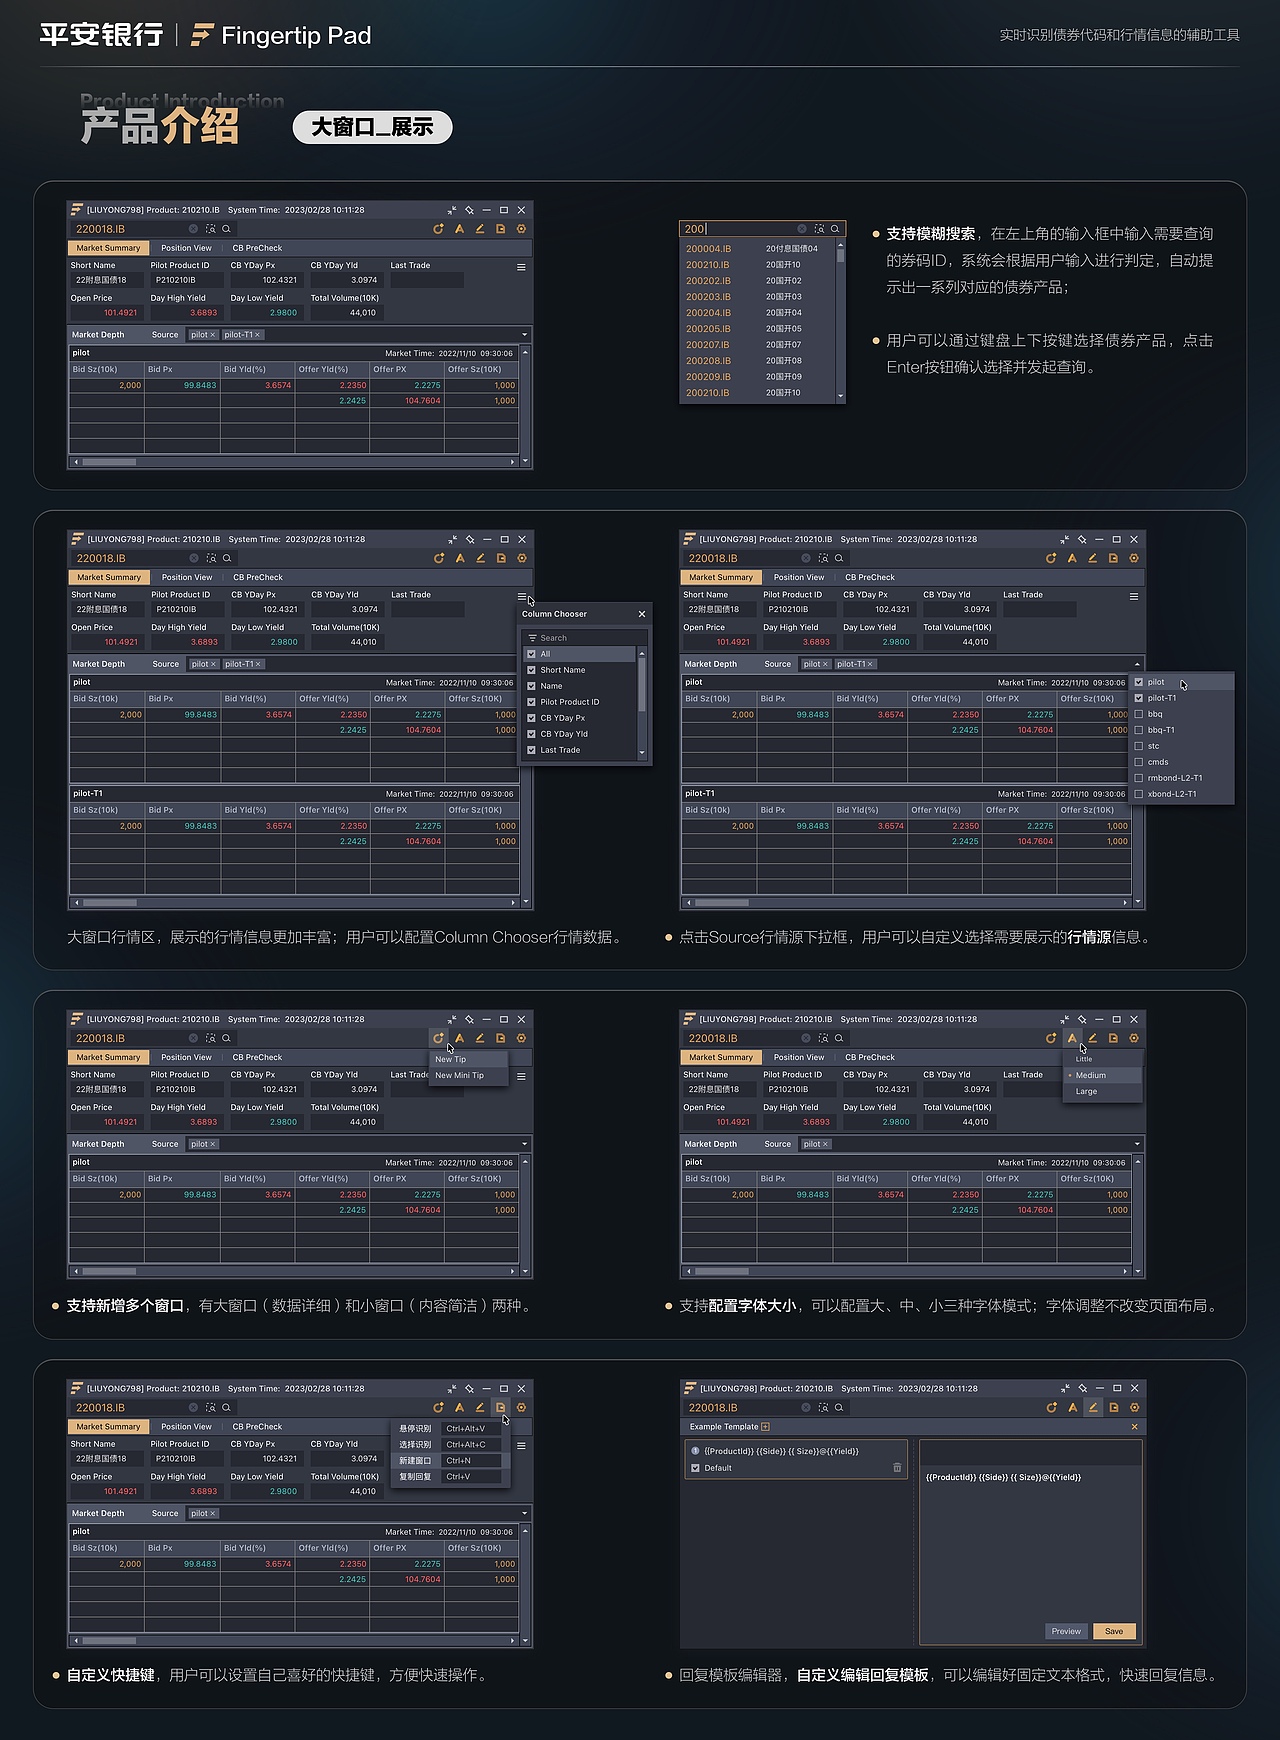
Task: Click gear icon in window with open Source list
Action: (x=1134, y=558)
